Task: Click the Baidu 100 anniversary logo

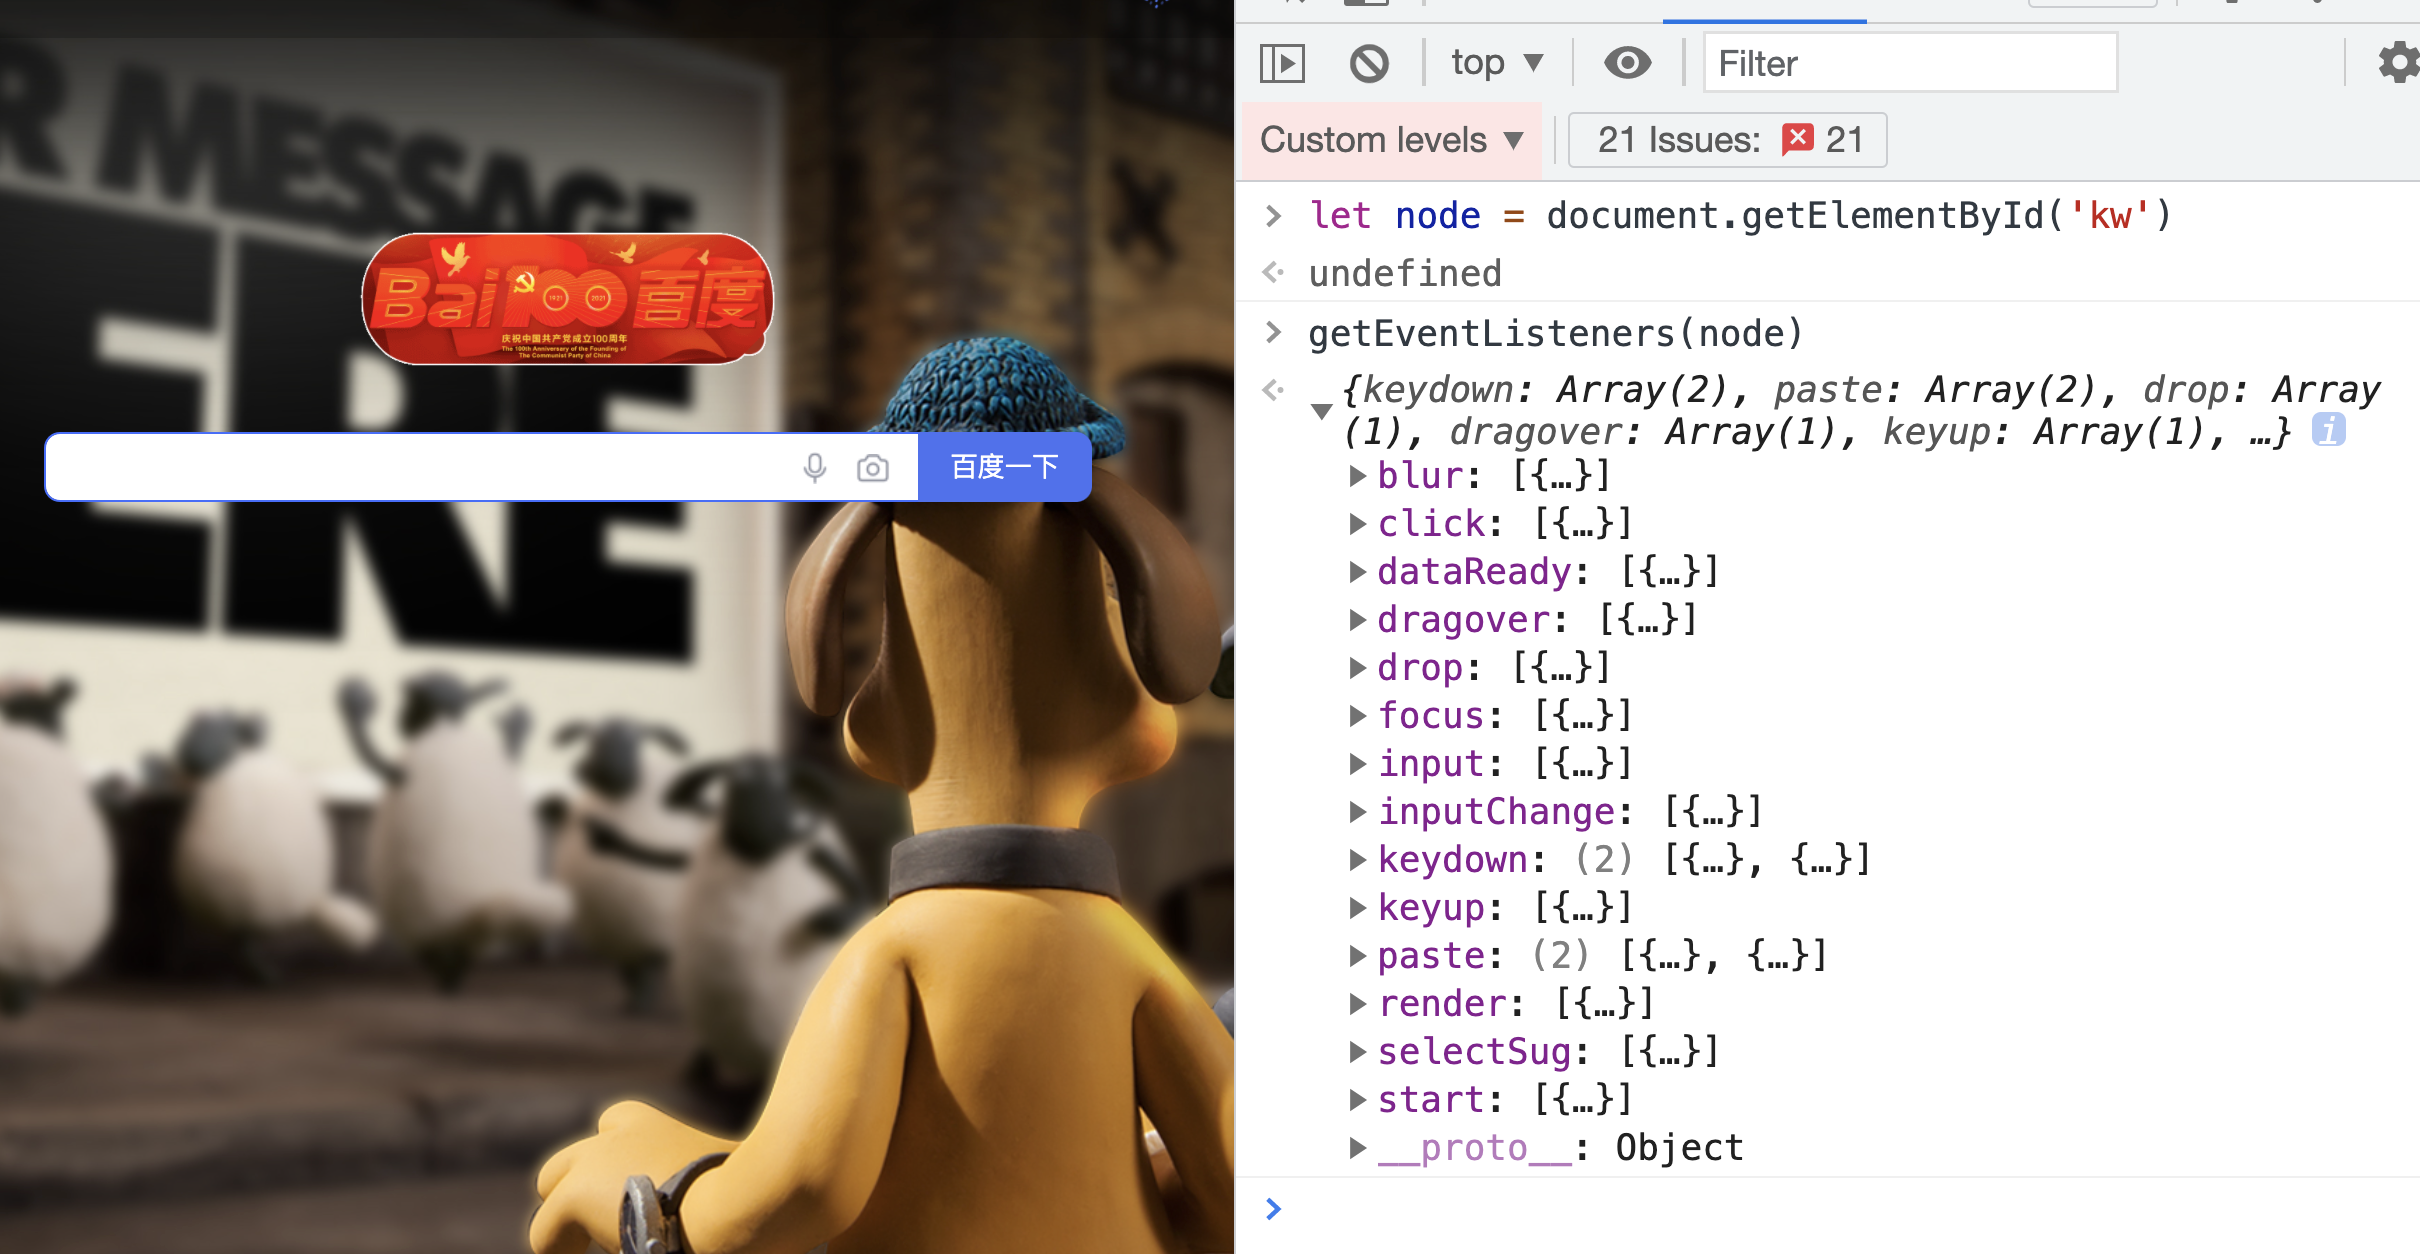Action: tap(567, 298)
